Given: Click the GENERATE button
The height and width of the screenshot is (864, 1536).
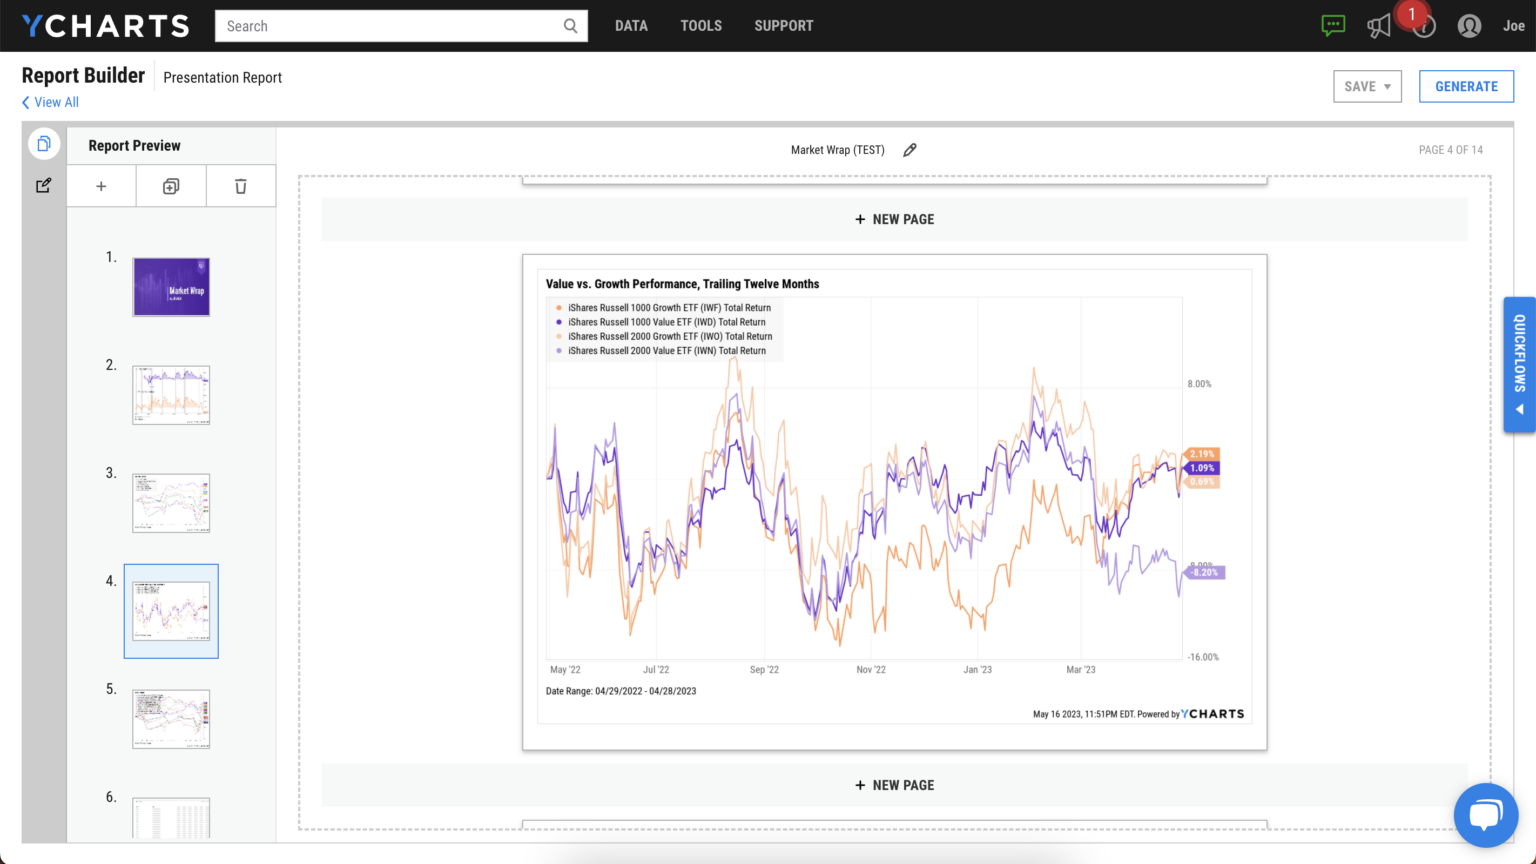Looking at the screenshot, I should 1466,87.
